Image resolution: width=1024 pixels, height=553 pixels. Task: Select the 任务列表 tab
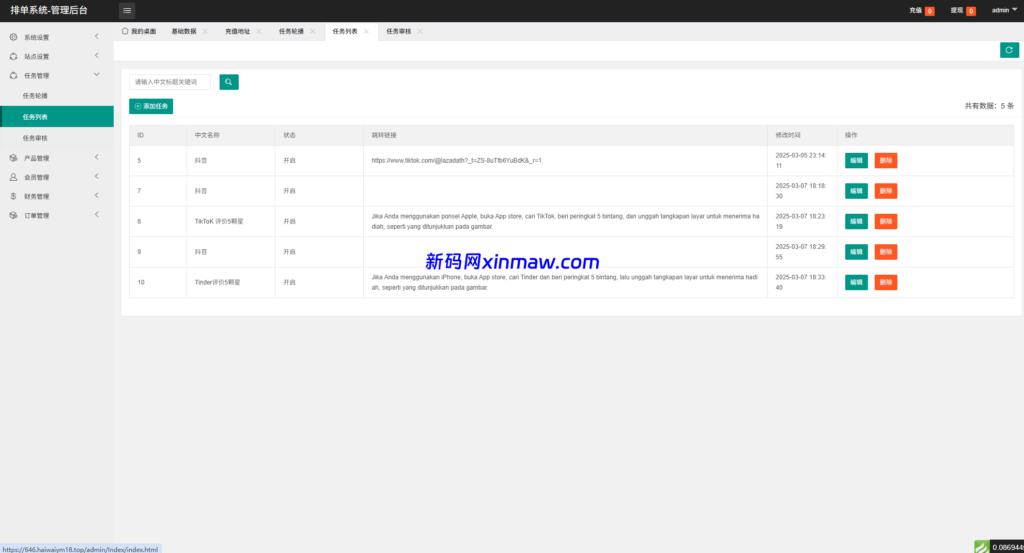(344, 31)
